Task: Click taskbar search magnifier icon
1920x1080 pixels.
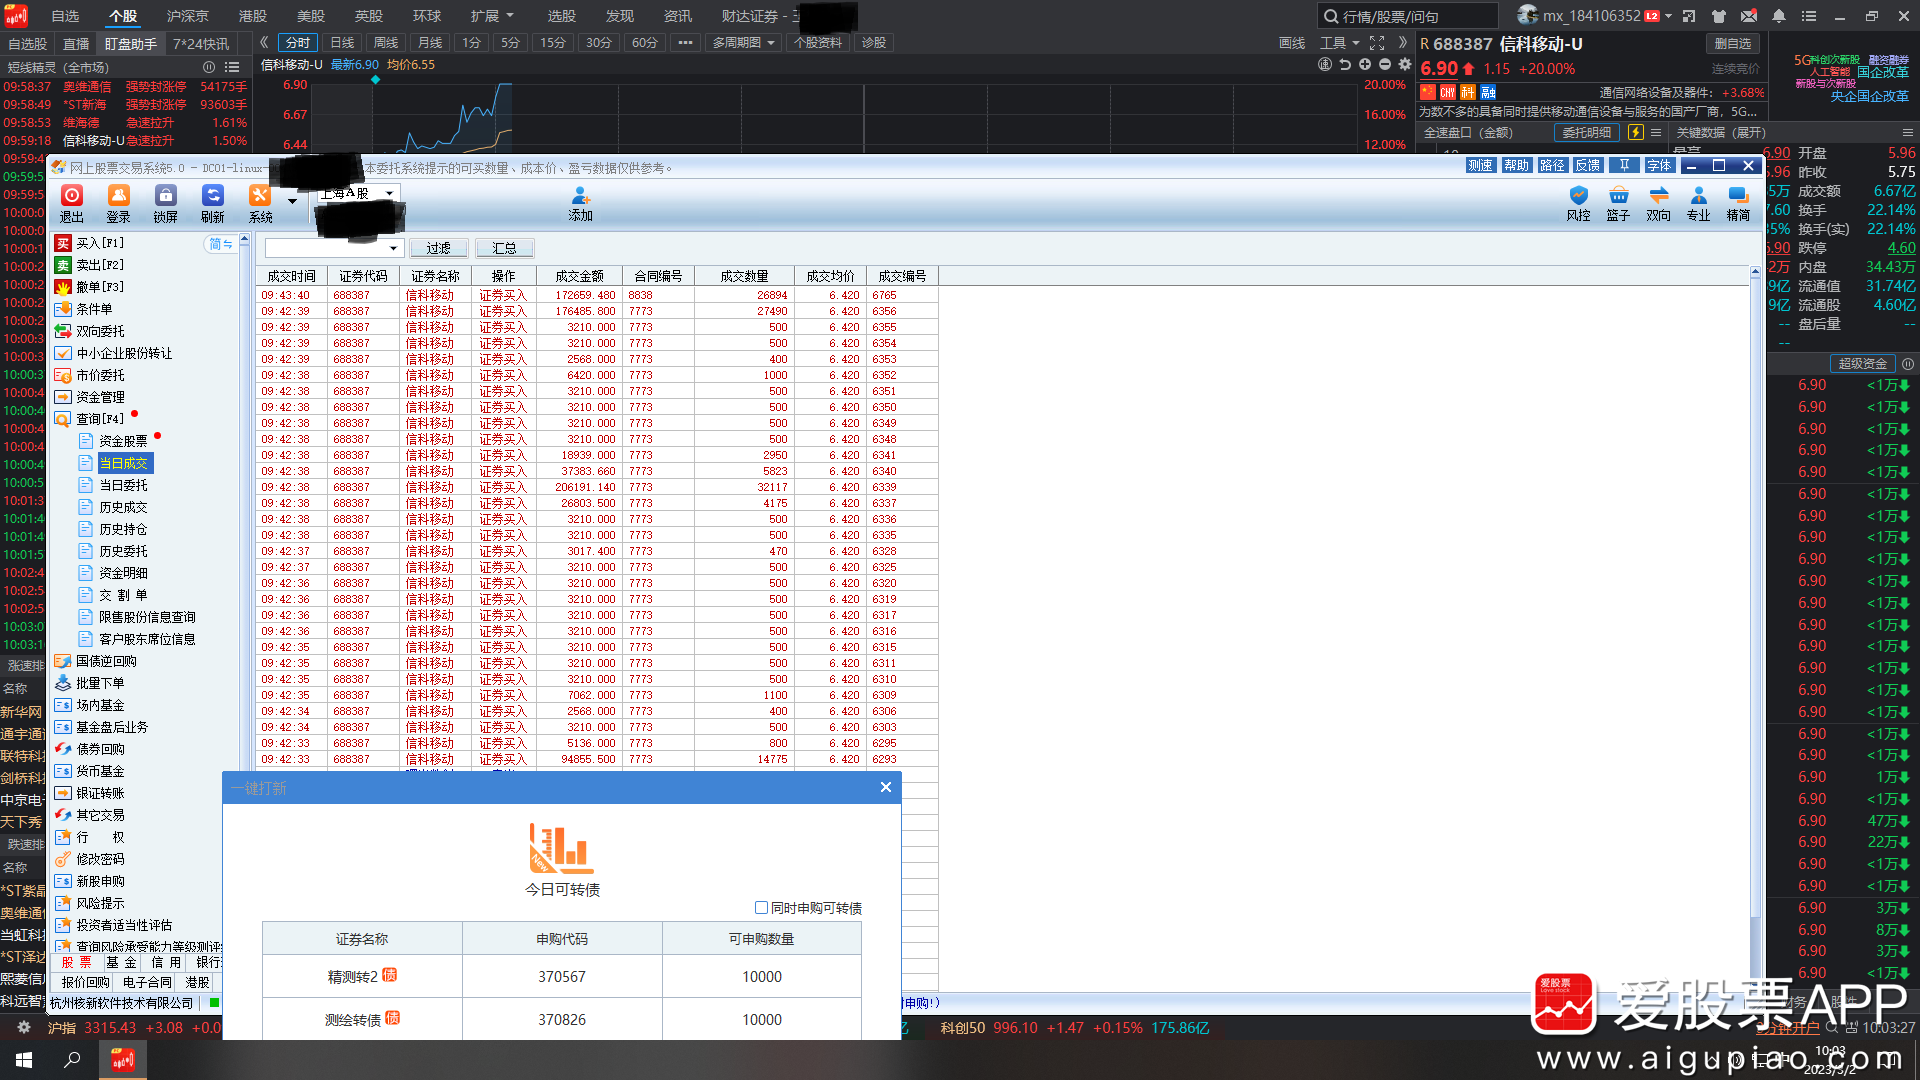Action: (72, 1060)
